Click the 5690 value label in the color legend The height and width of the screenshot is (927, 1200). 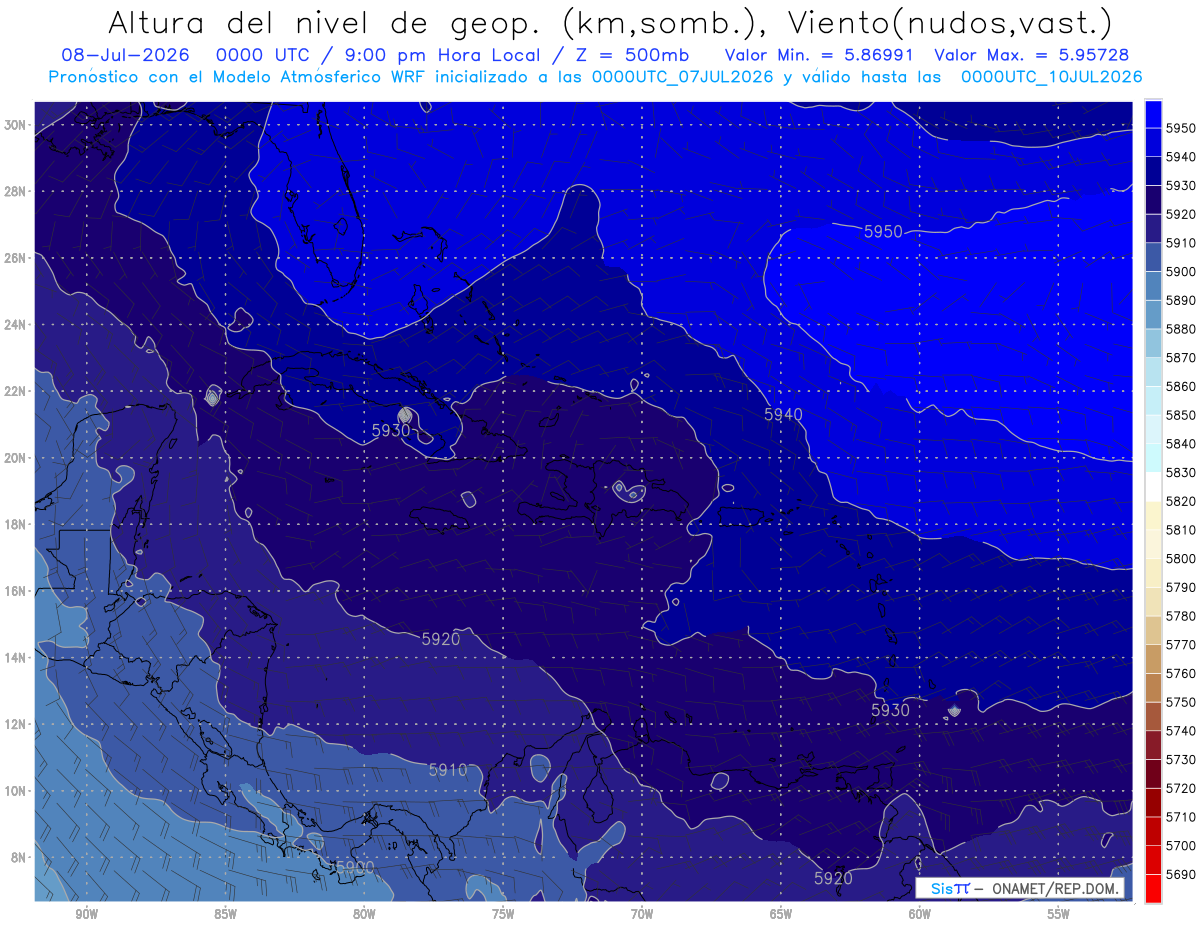tap(1180, 874)
